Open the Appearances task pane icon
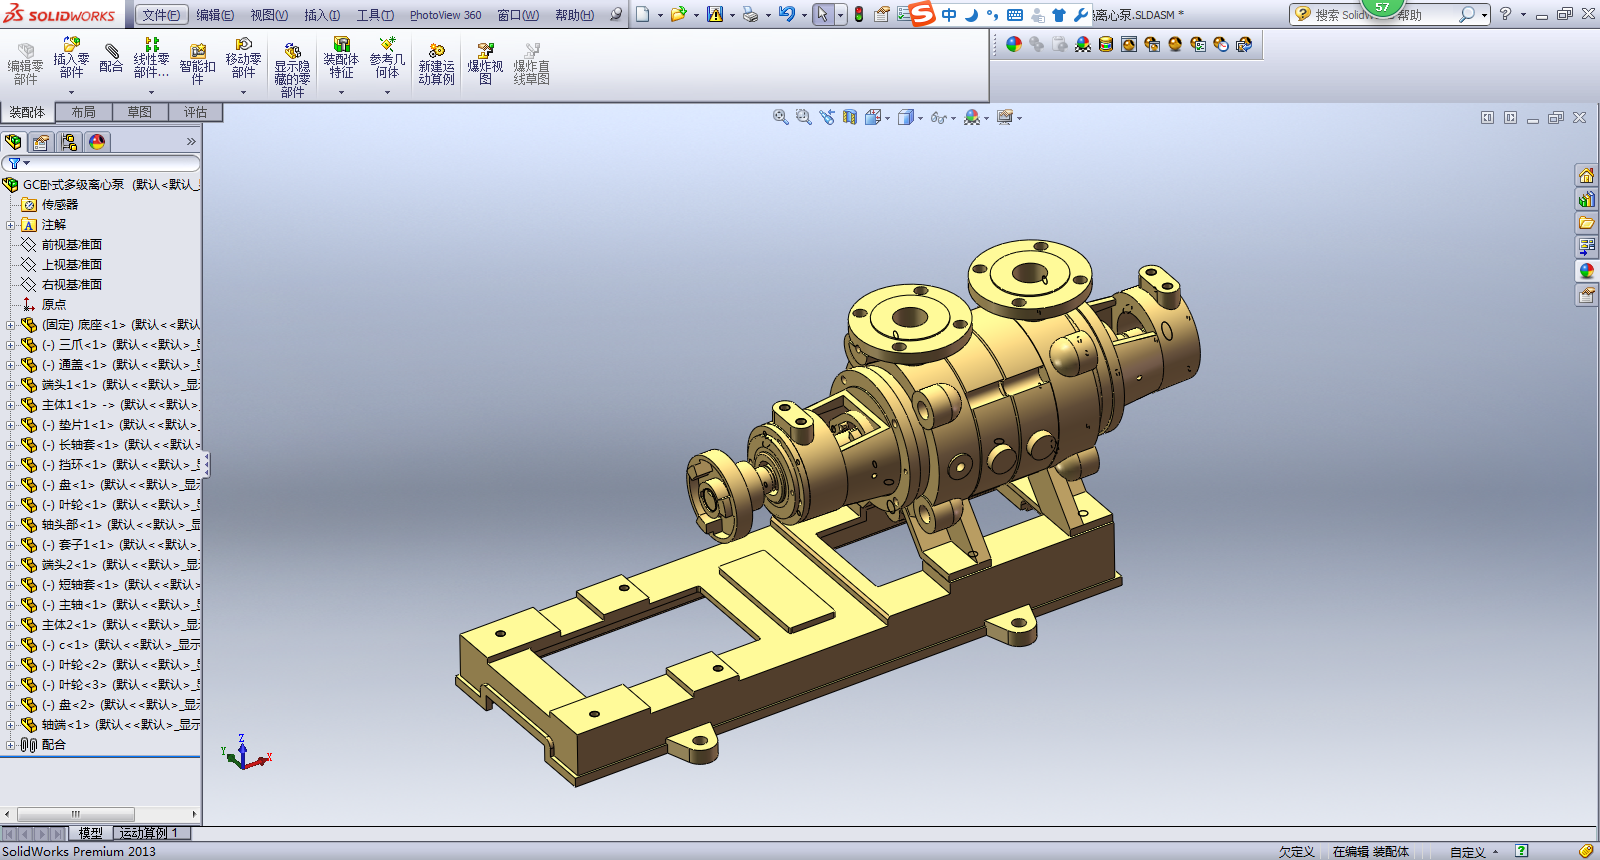Image resolution: width=1600 pixels, height=860 pixels. [1586, 270]
